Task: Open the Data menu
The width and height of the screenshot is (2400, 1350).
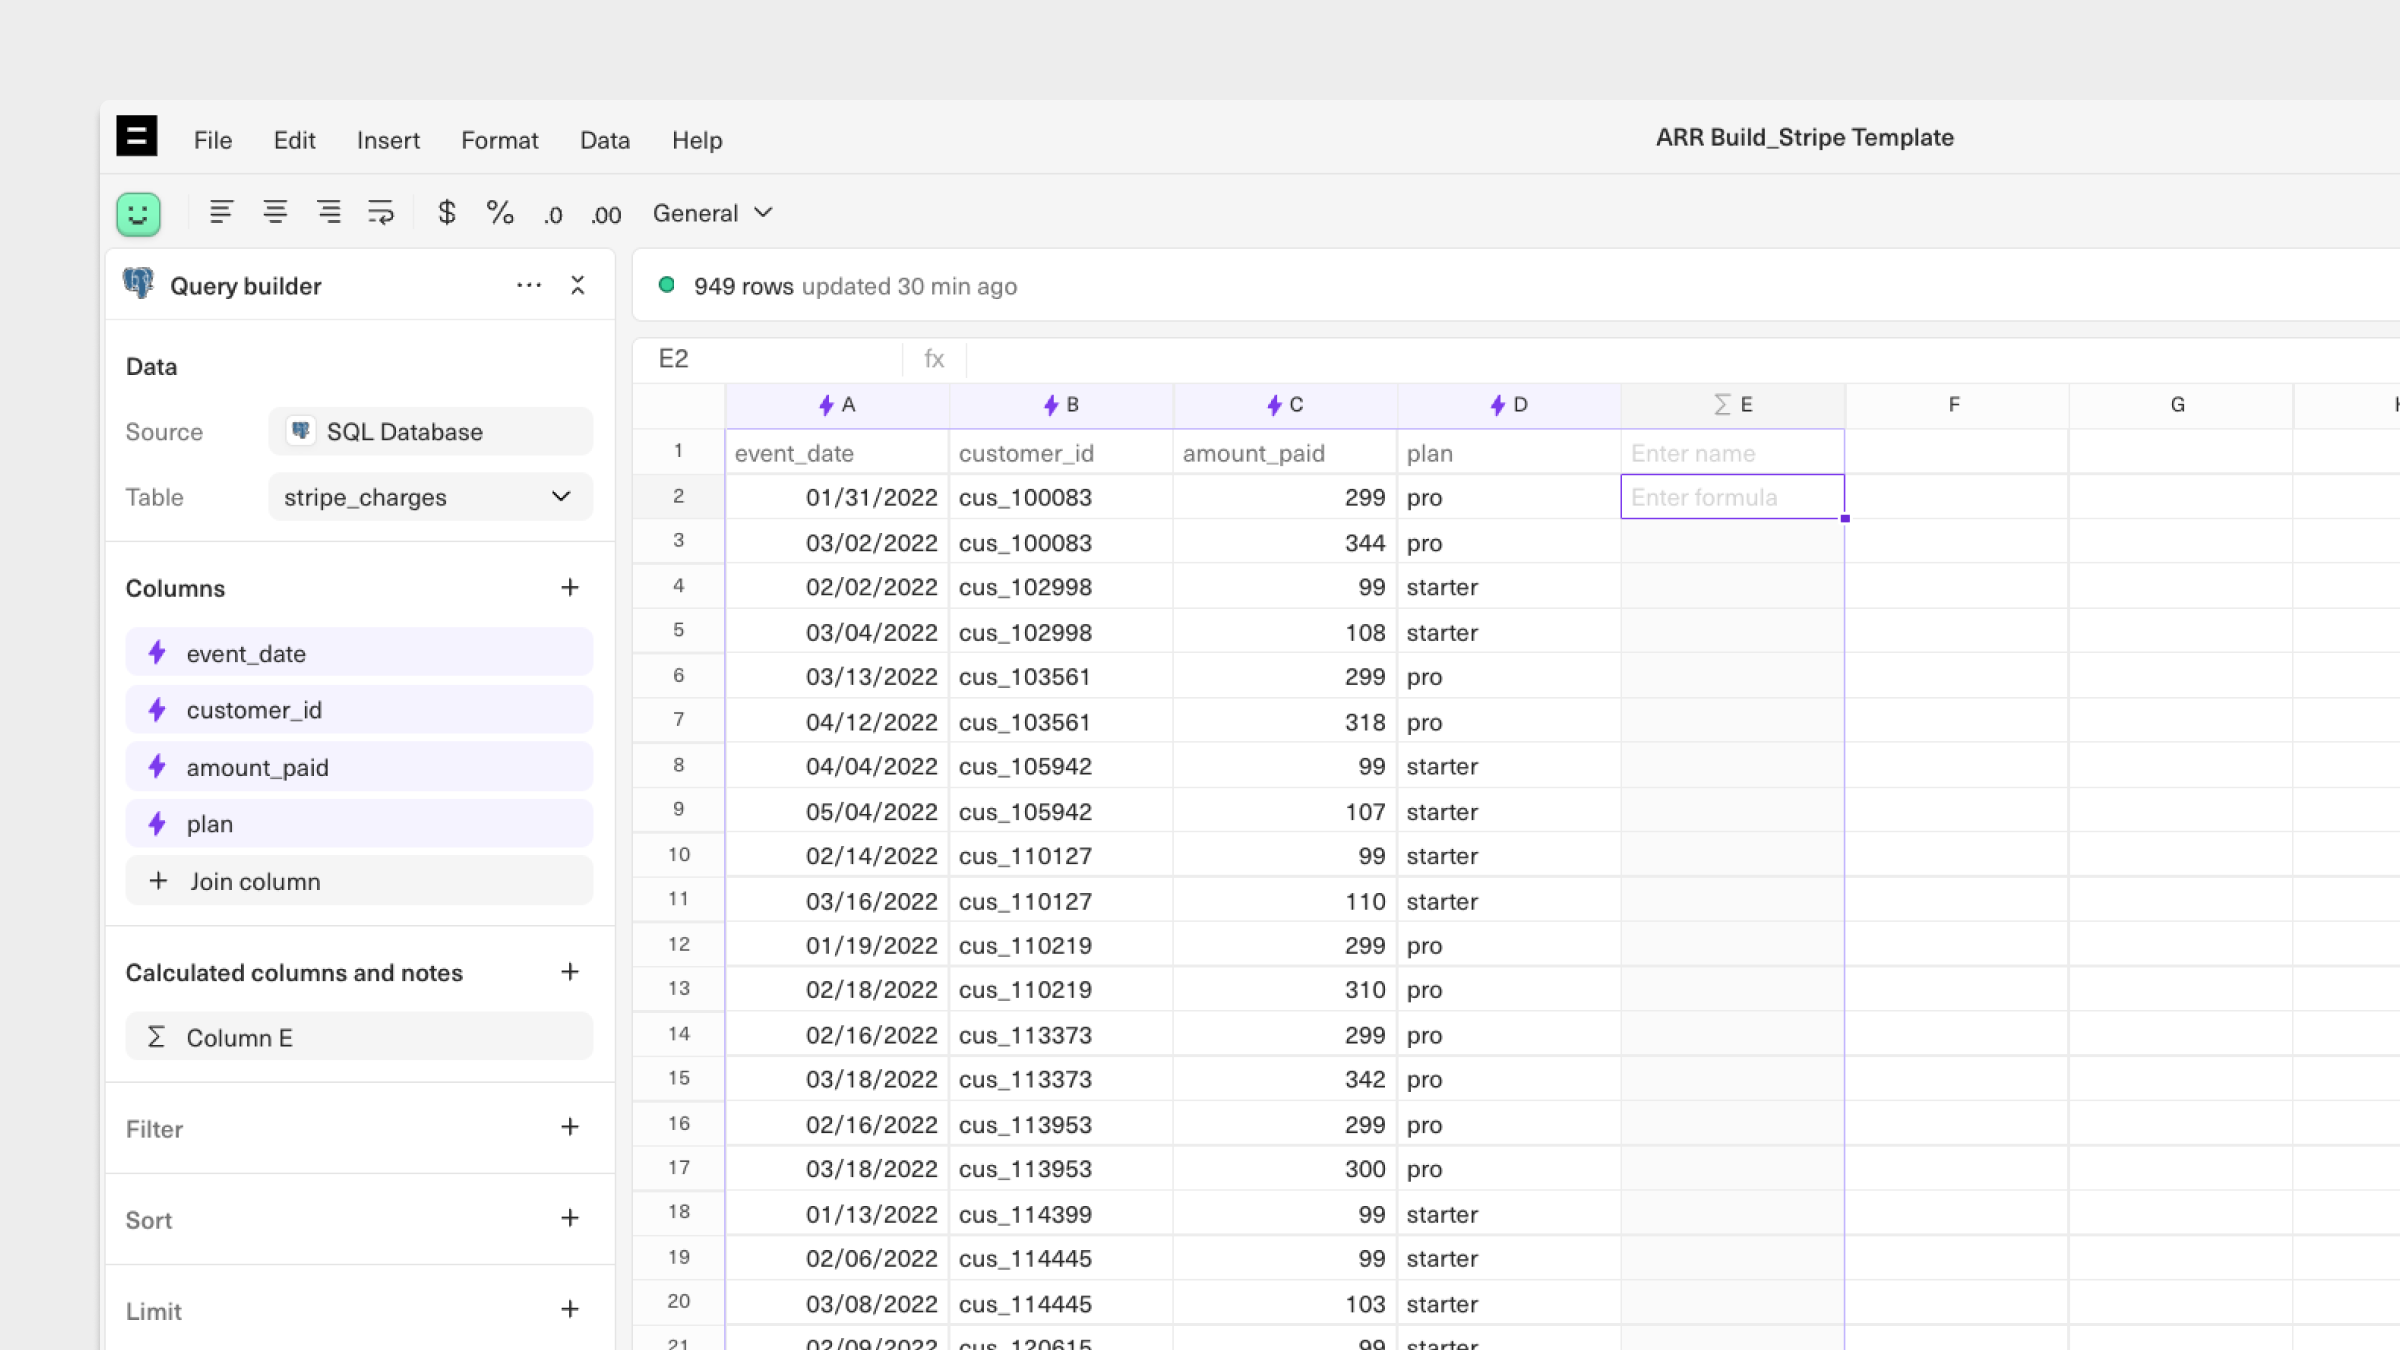Action: point(605,140)
